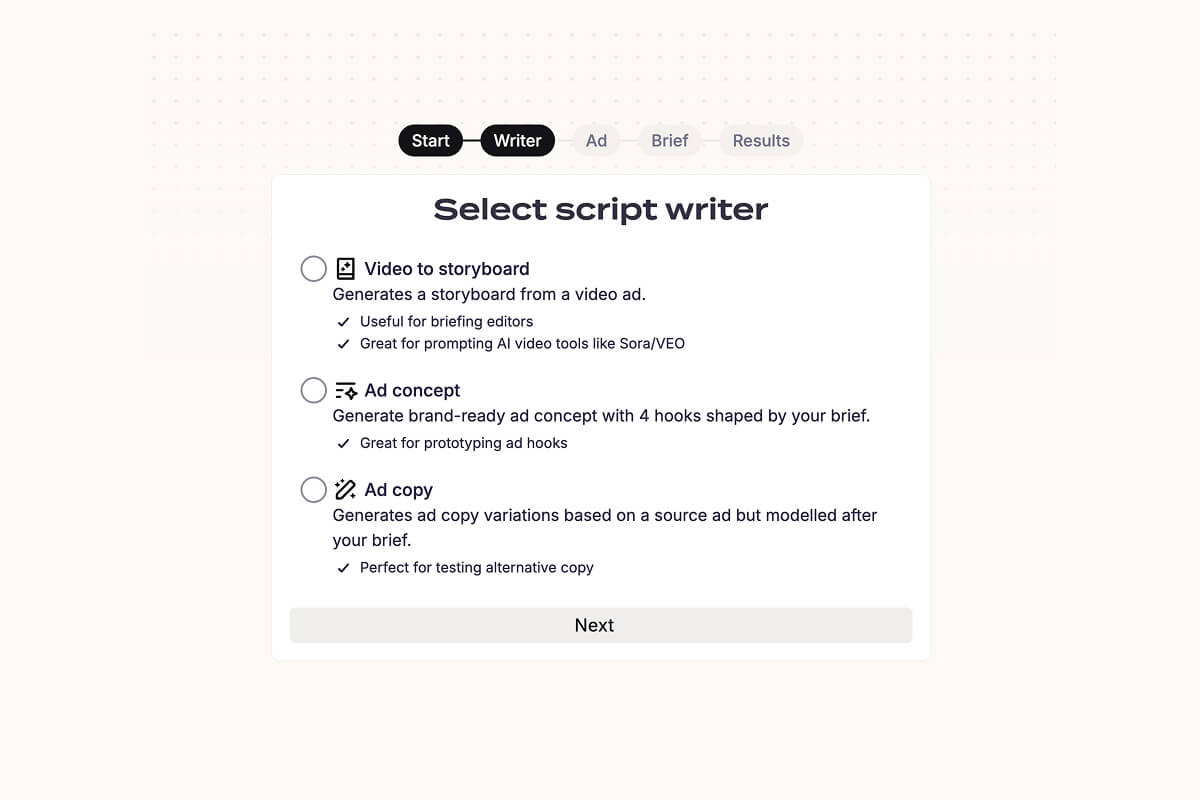Click the checkmark beside 'Perfect for testing alternative copy'

(343, 567)
